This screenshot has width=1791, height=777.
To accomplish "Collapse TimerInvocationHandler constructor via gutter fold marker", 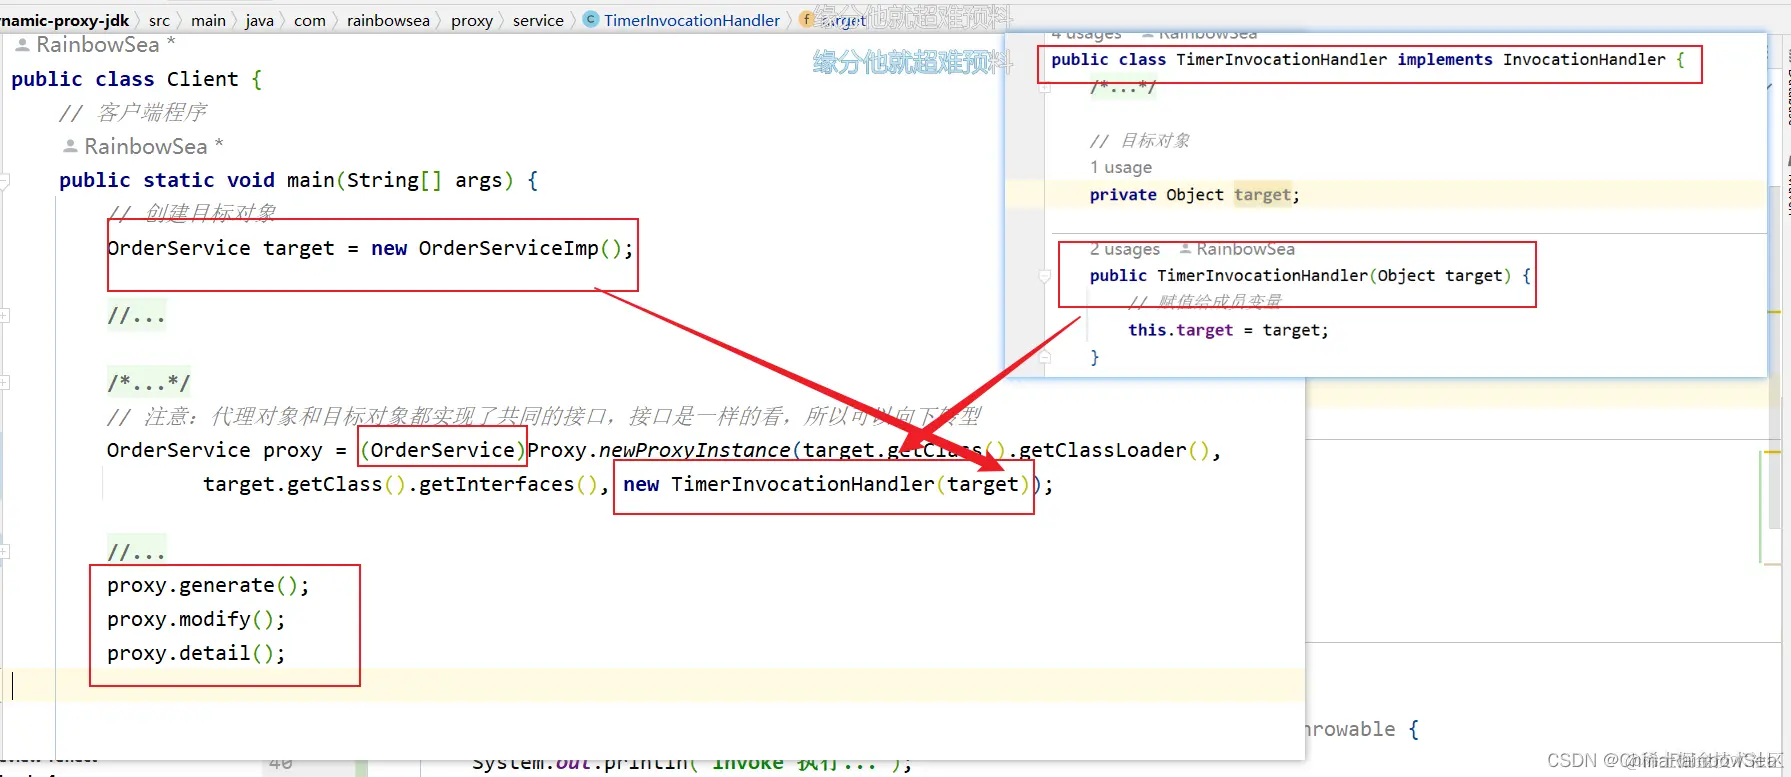I will point(1045,276).
